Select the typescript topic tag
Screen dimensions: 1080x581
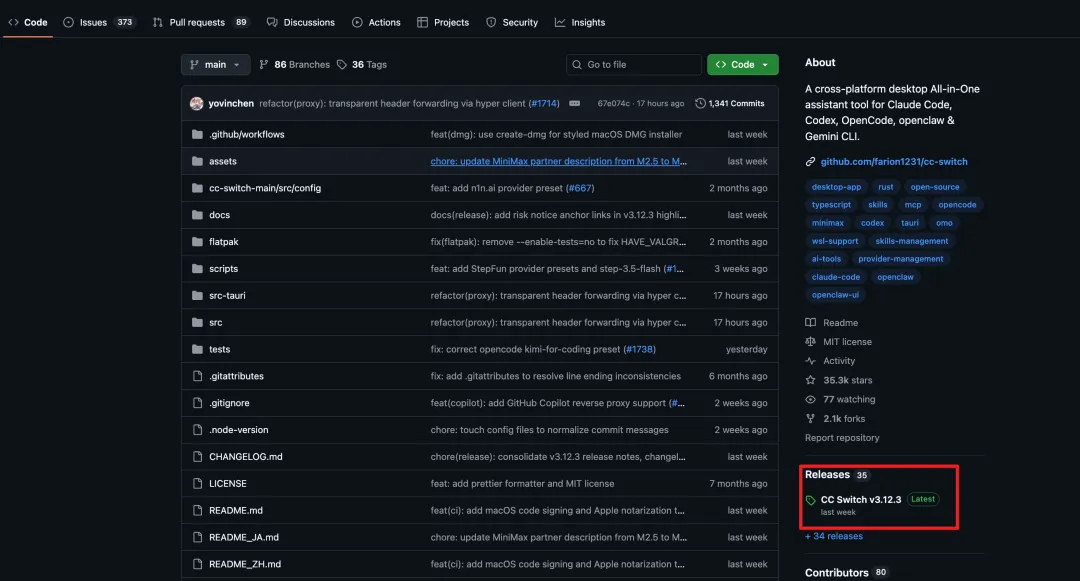click(x=831, y=204)
